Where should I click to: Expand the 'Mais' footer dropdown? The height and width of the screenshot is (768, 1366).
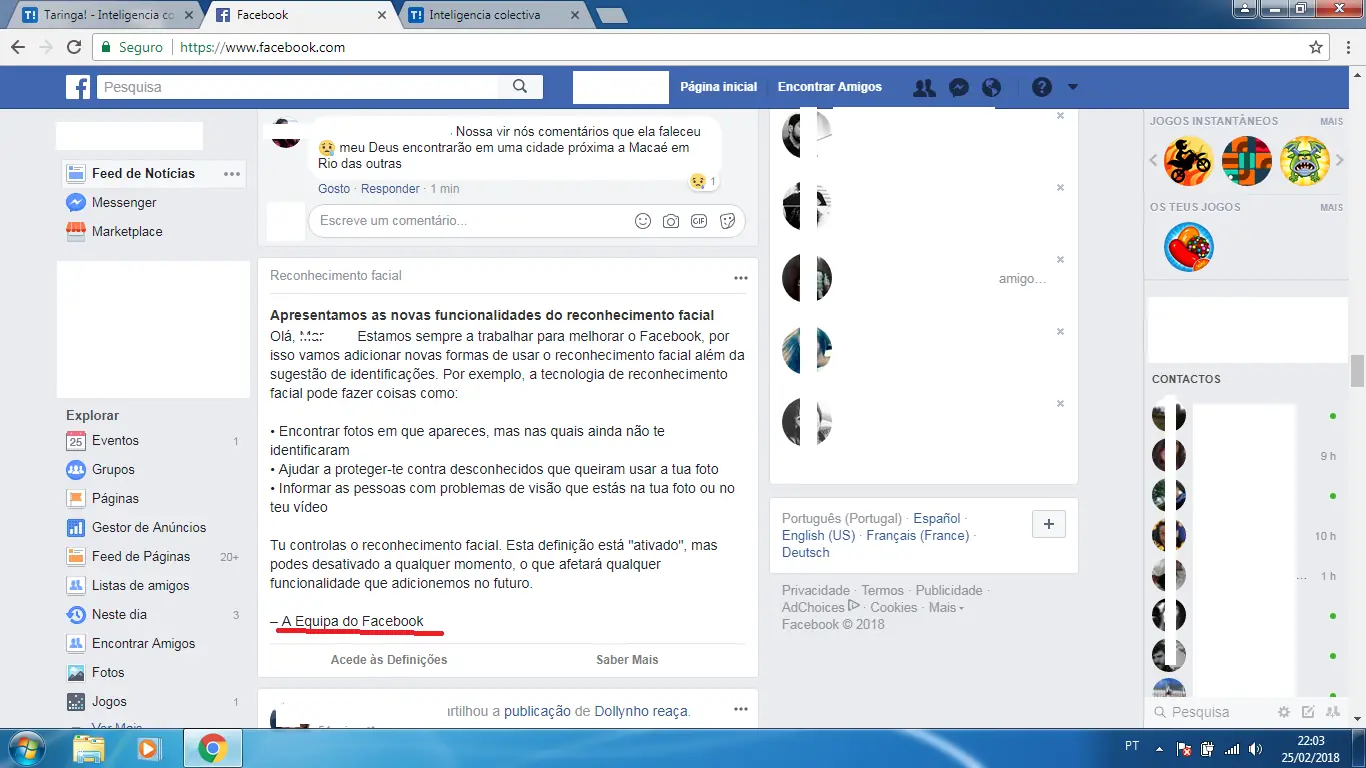[946, 608]
